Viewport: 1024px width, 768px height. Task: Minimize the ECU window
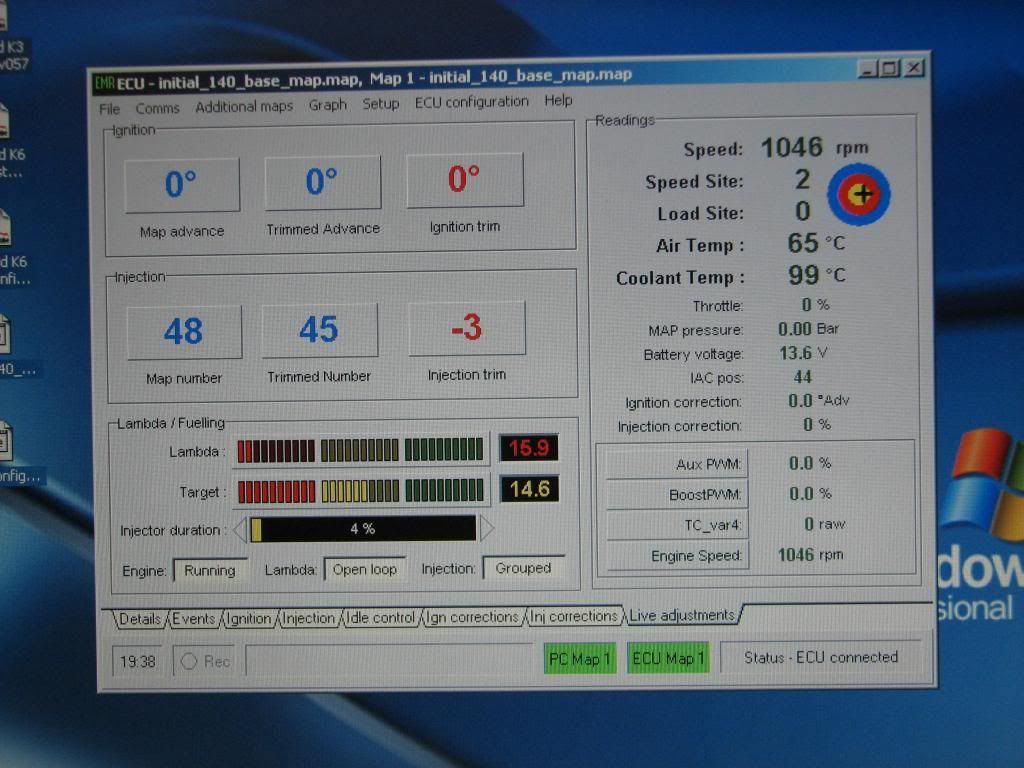click(868, 69)
